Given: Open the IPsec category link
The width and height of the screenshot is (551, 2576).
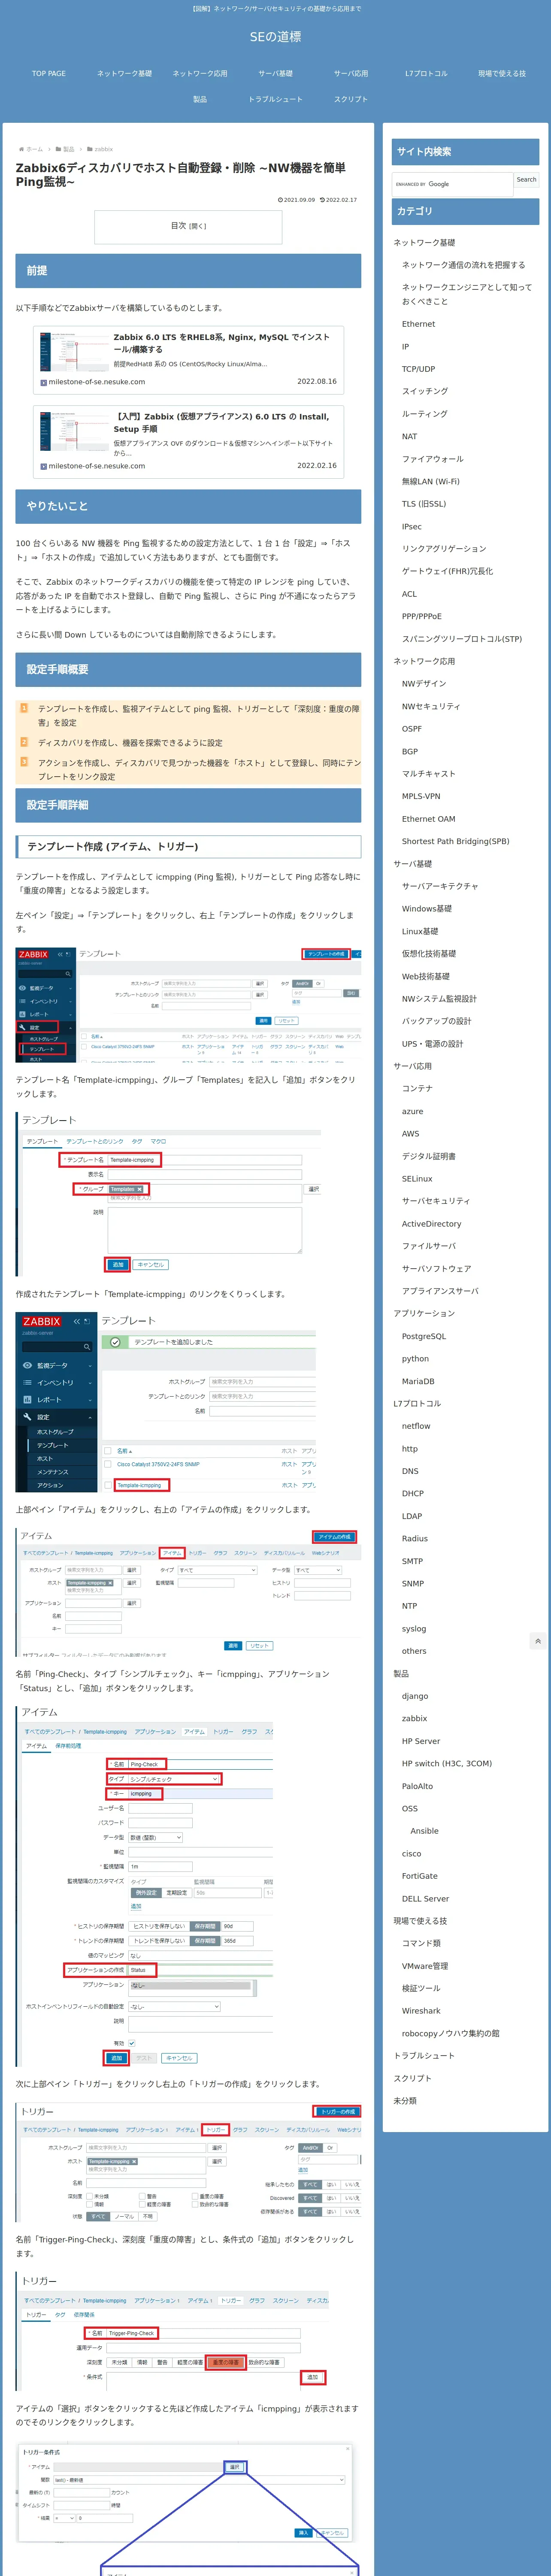Looking at the screenshot, I should (x=412, y=526).
